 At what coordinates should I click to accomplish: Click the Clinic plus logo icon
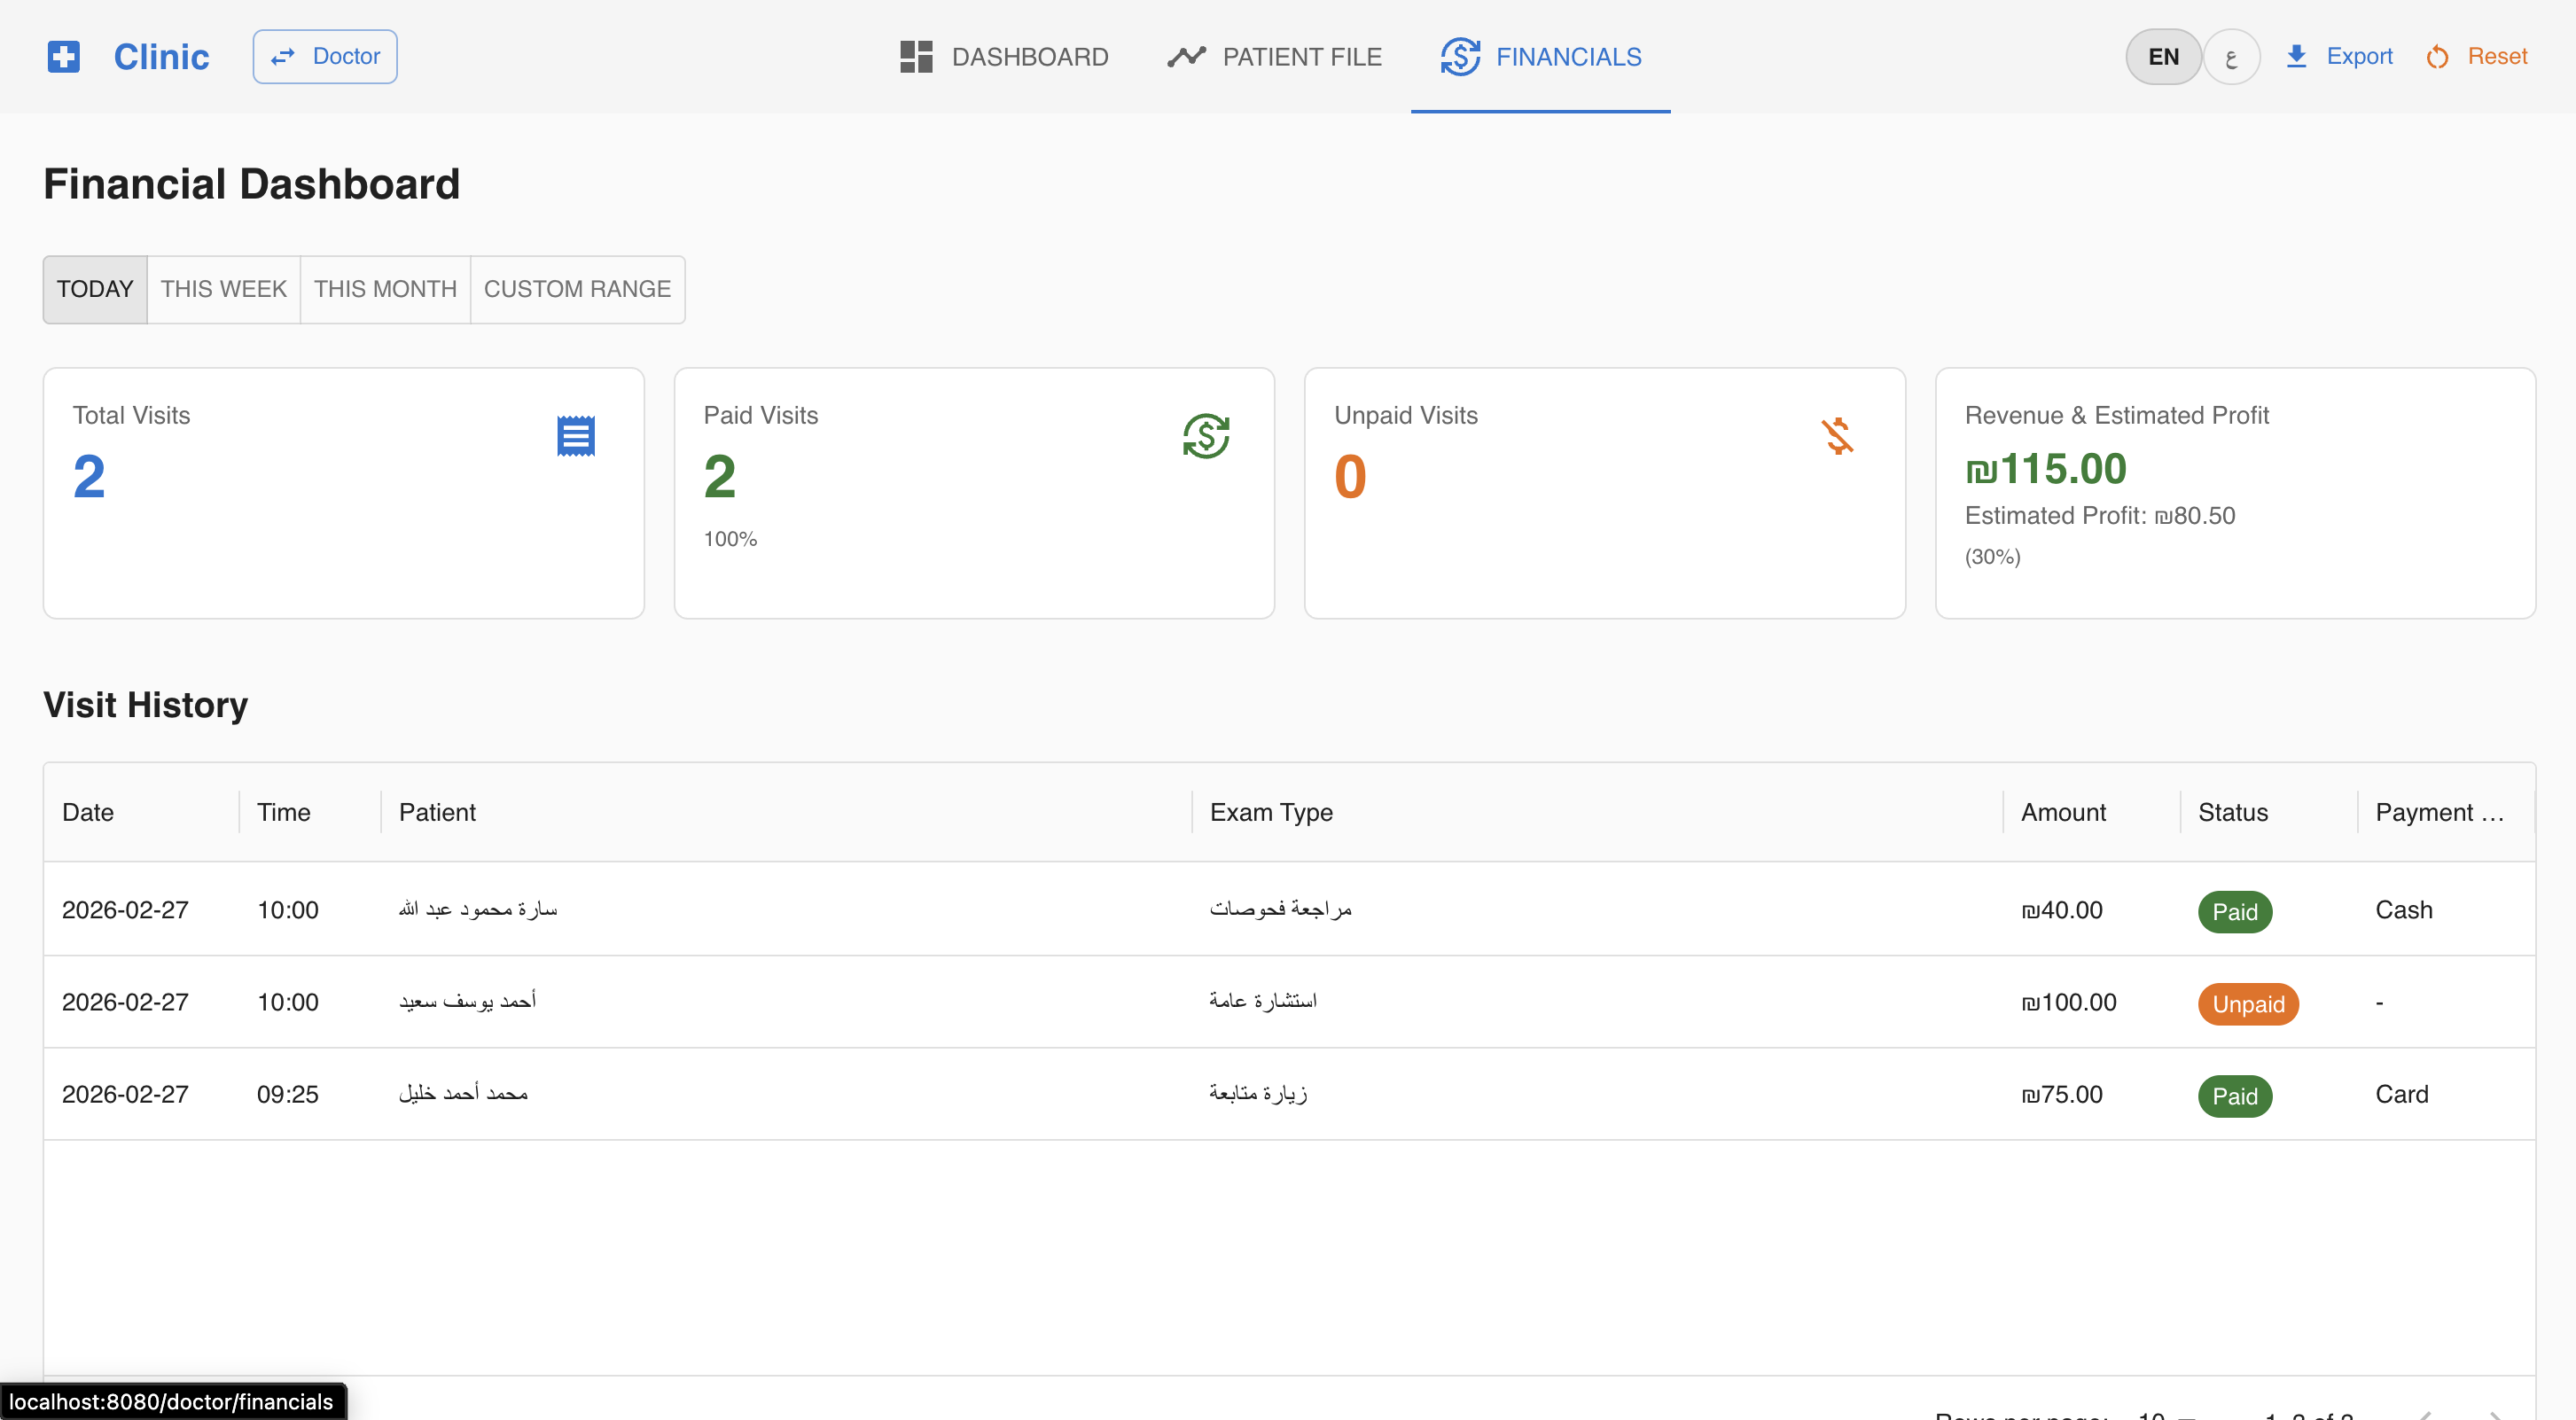tap(63, 57)
